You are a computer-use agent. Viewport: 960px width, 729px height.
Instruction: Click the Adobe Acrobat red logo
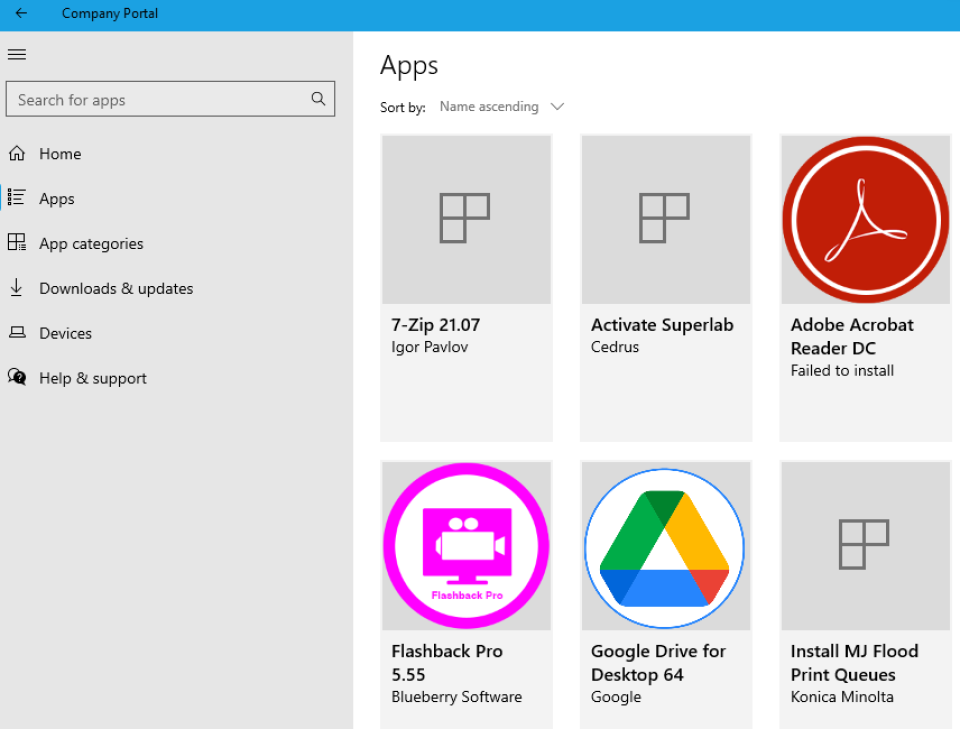click(x=866, y=220)
